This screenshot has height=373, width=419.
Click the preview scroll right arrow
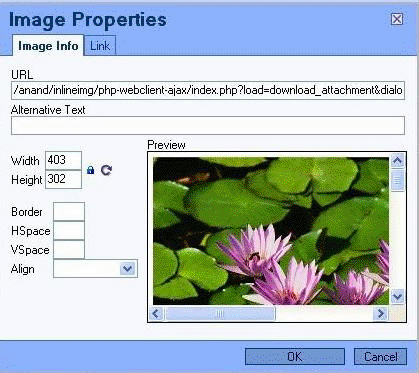380,313
